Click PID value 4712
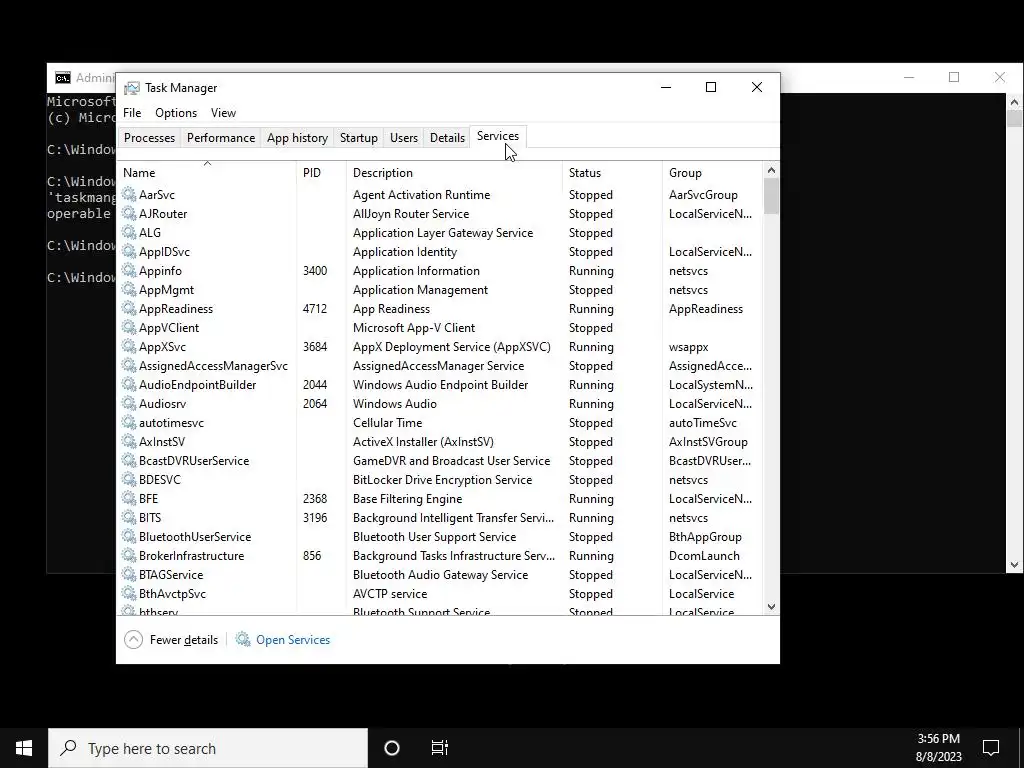This screenshot has width=1024, height=768. 315,308
